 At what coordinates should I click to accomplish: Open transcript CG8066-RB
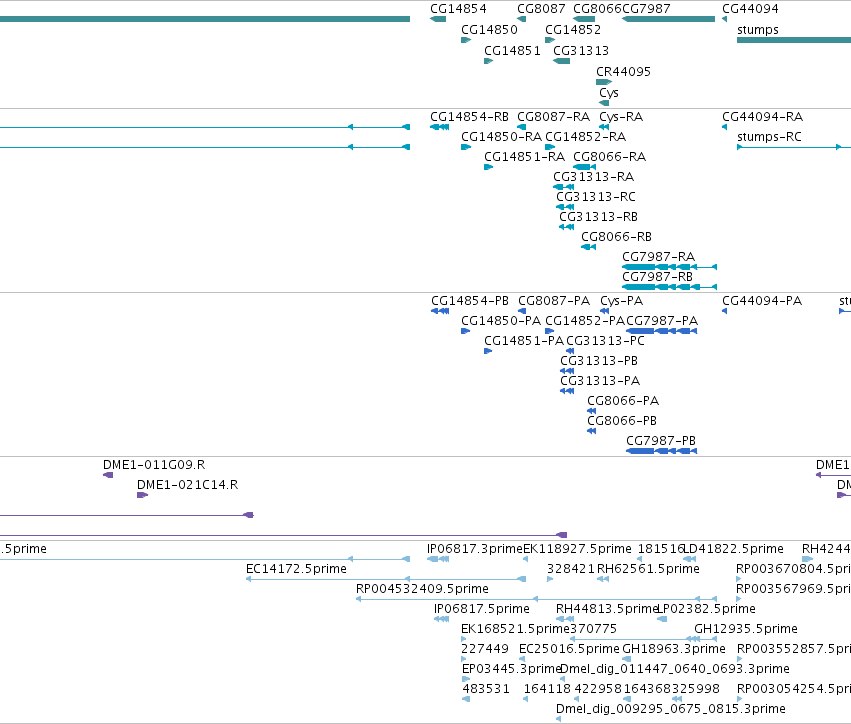click(617, 237)
